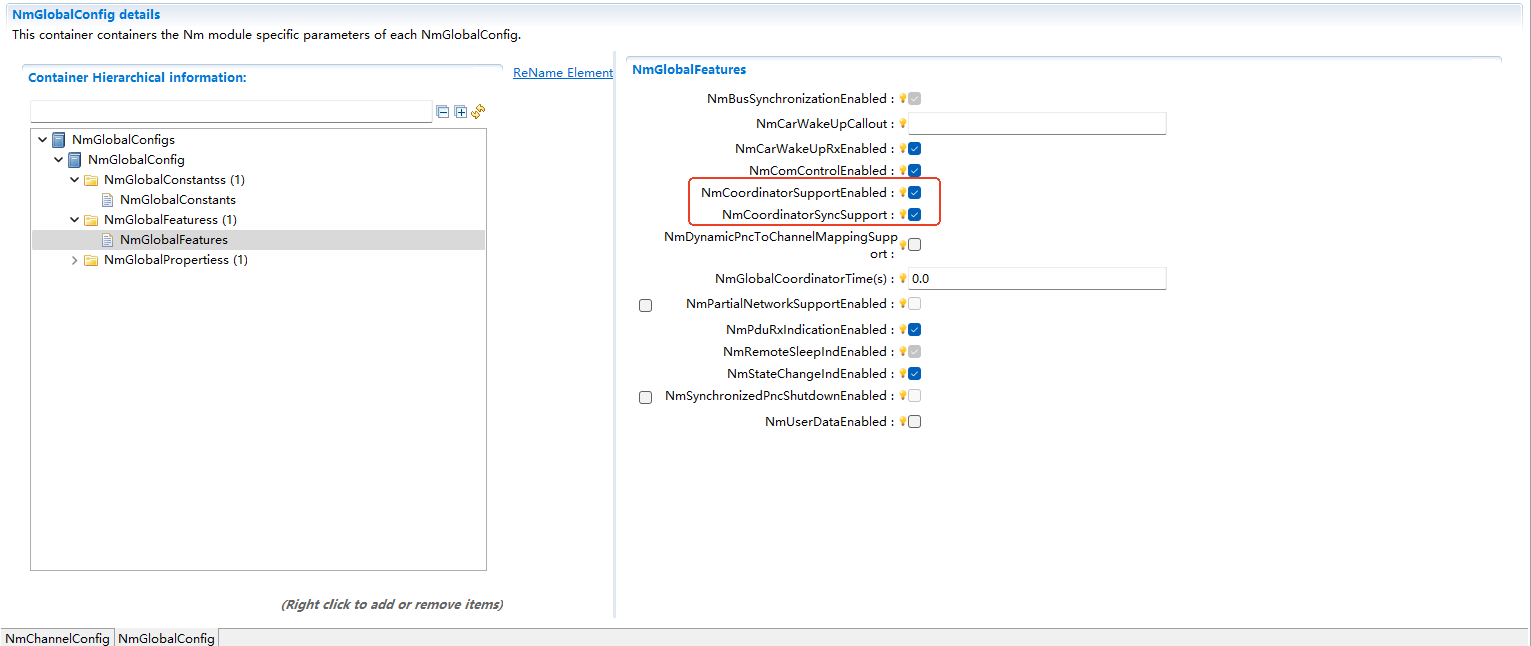
Task: Click the lightbulb icon beside NmCarWakeUpCallout
Action: pos(903,123)
